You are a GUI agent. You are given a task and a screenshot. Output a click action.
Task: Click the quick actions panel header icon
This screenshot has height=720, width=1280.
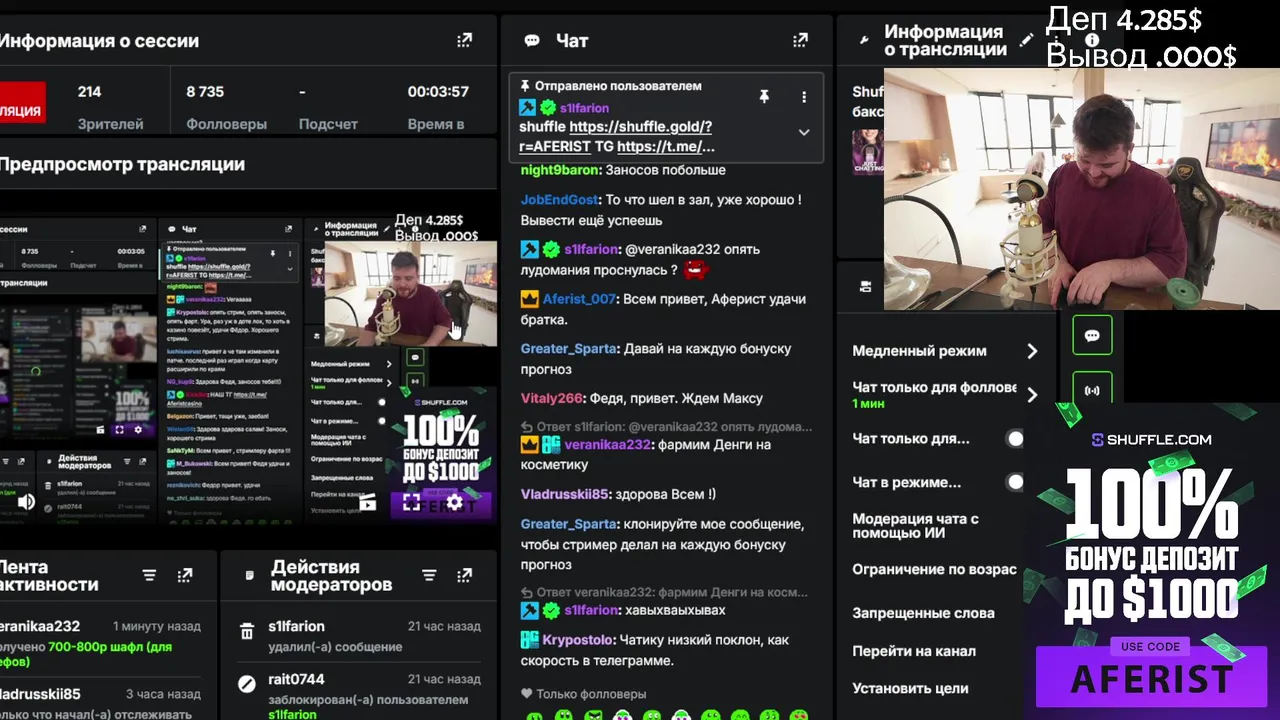(865, 287)
